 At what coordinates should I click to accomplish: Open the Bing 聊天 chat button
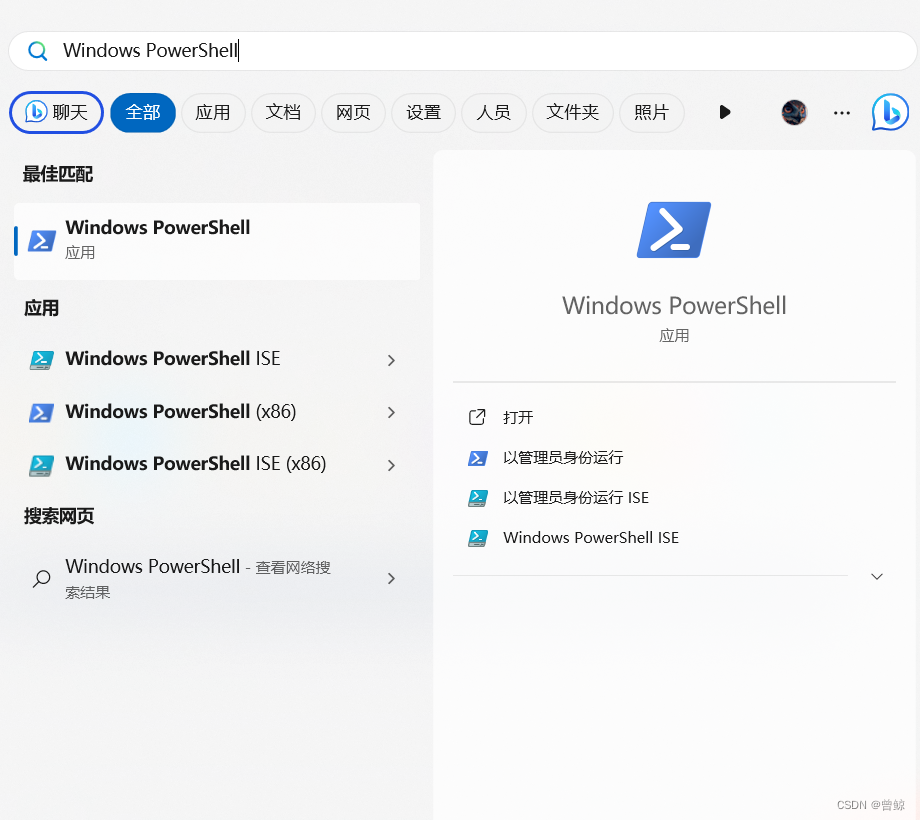pyautogui.click(x=56, y=112)
